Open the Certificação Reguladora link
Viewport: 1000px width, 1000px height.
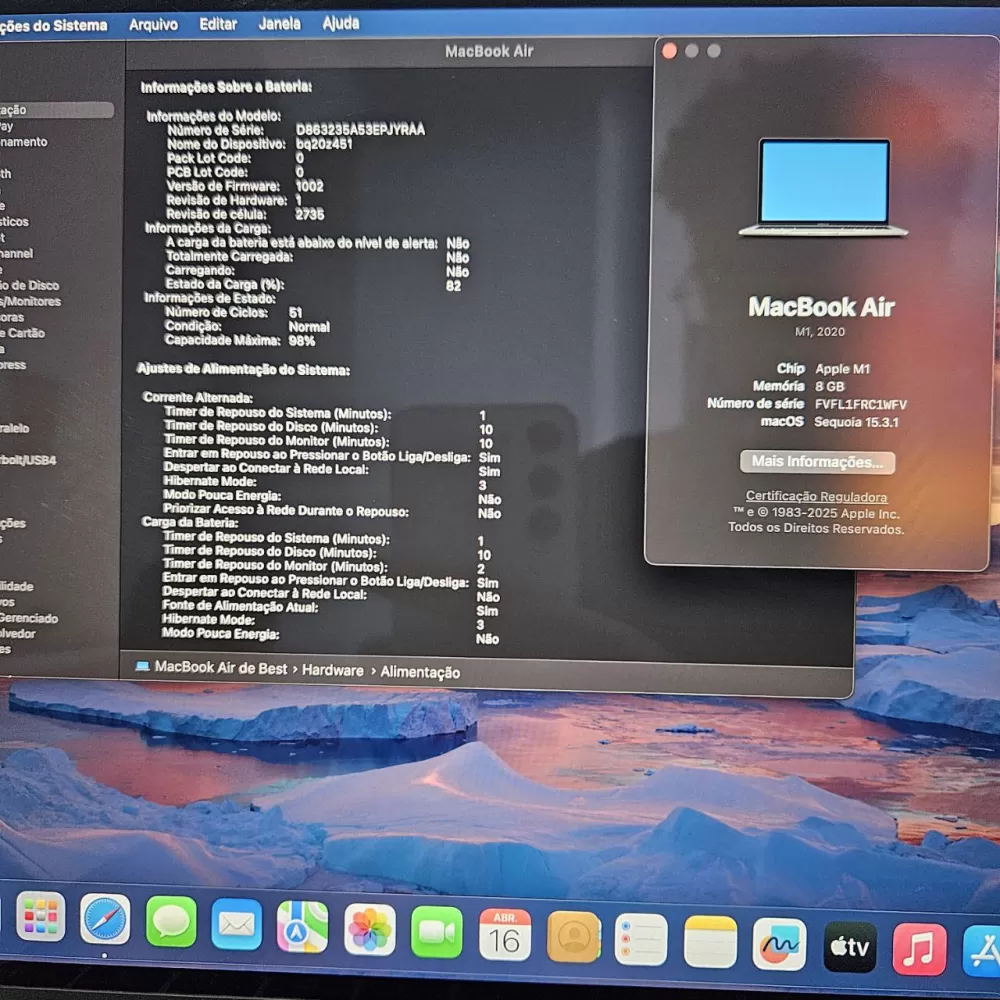pyautogui.click(x=816, y=496)
